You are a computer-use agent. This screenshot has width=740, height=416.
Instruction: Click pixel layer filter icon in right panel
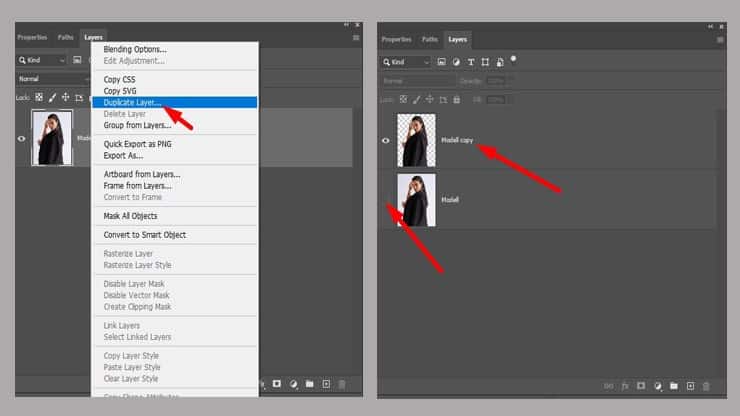[x=441, y=62]
